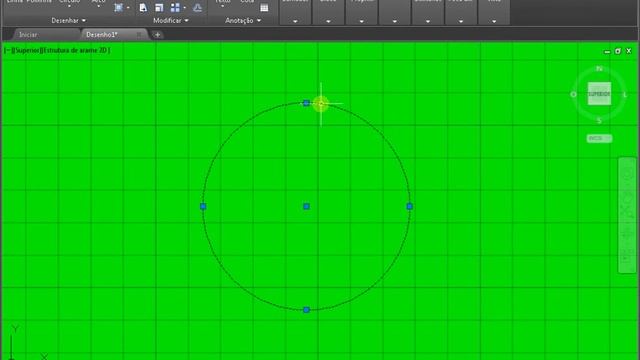Open the WCS dropdown below the ViewCube

pos(599,138)
